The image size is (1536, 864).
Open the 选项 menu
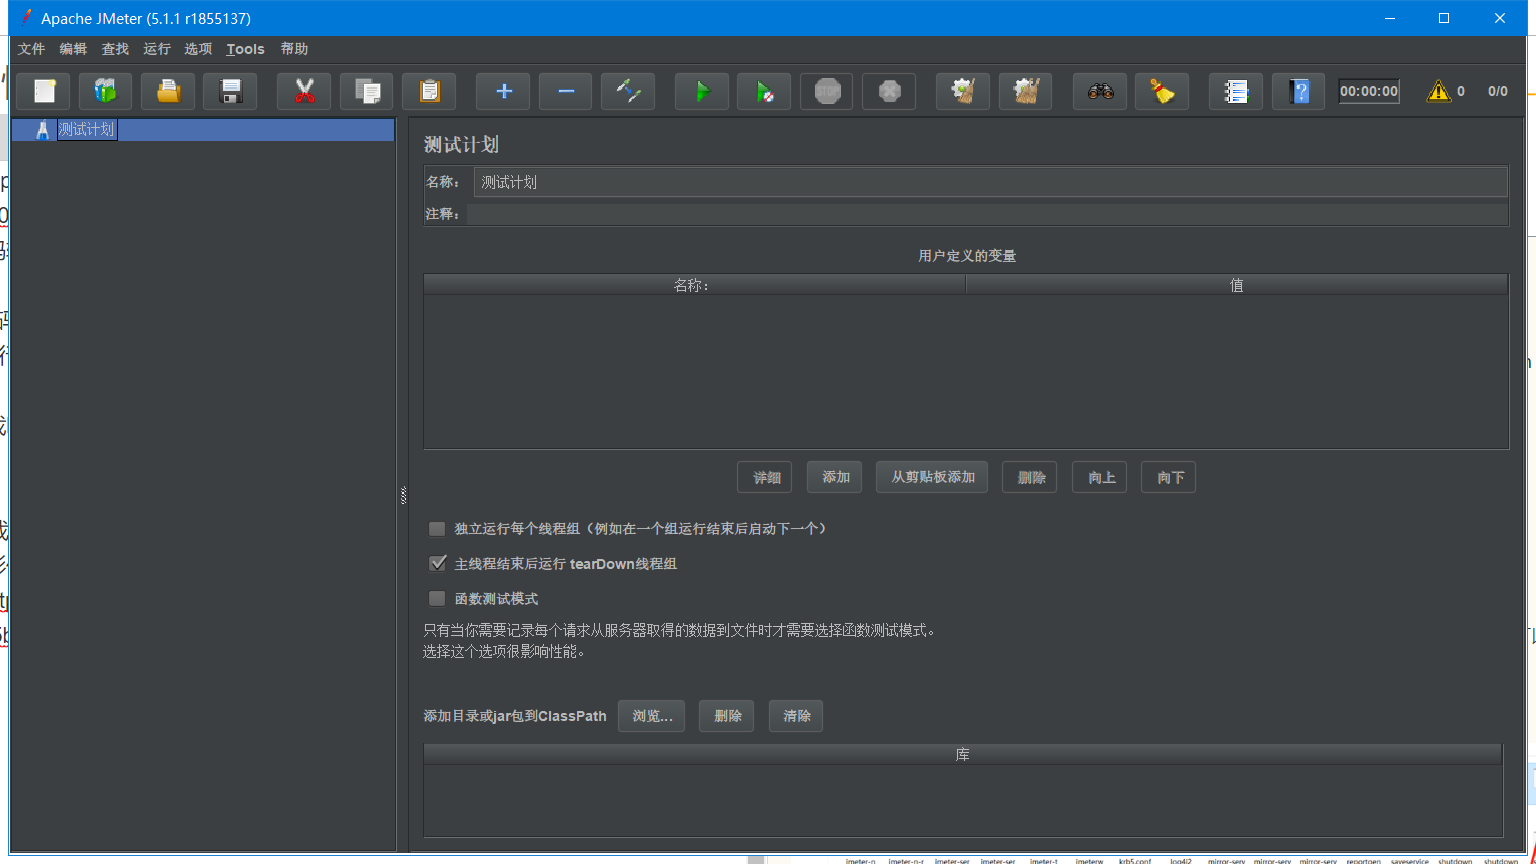tap(198, 49)
